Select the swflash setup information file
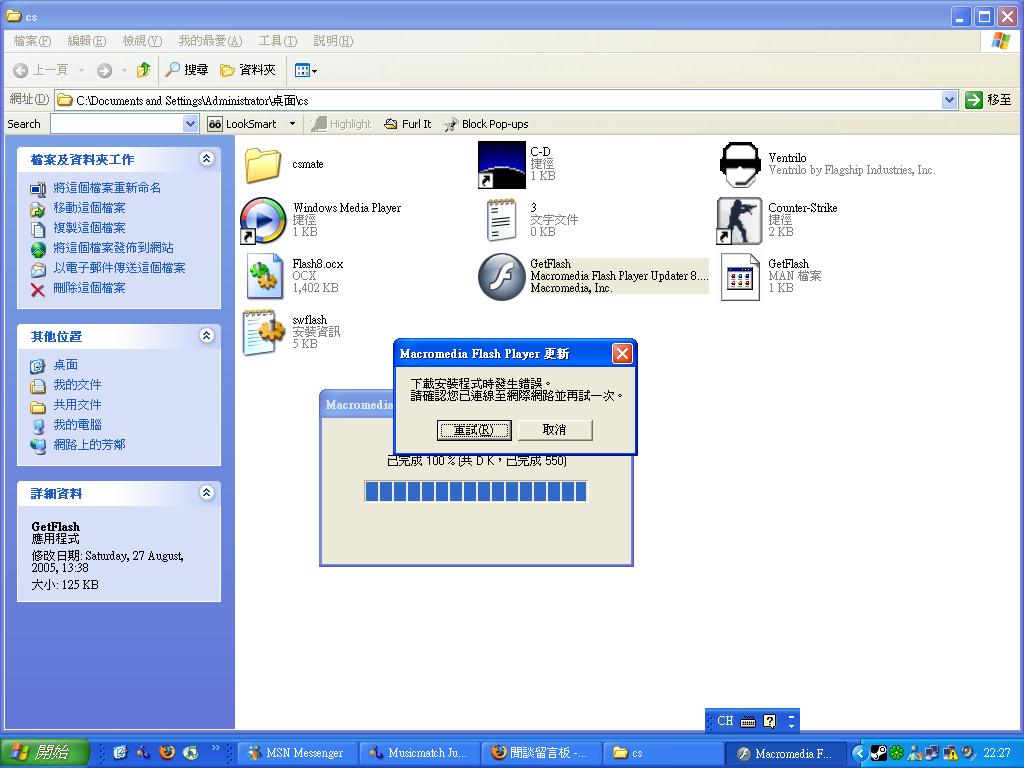Viewport: 1024px width, 768px height. click(x=263, y=332)
